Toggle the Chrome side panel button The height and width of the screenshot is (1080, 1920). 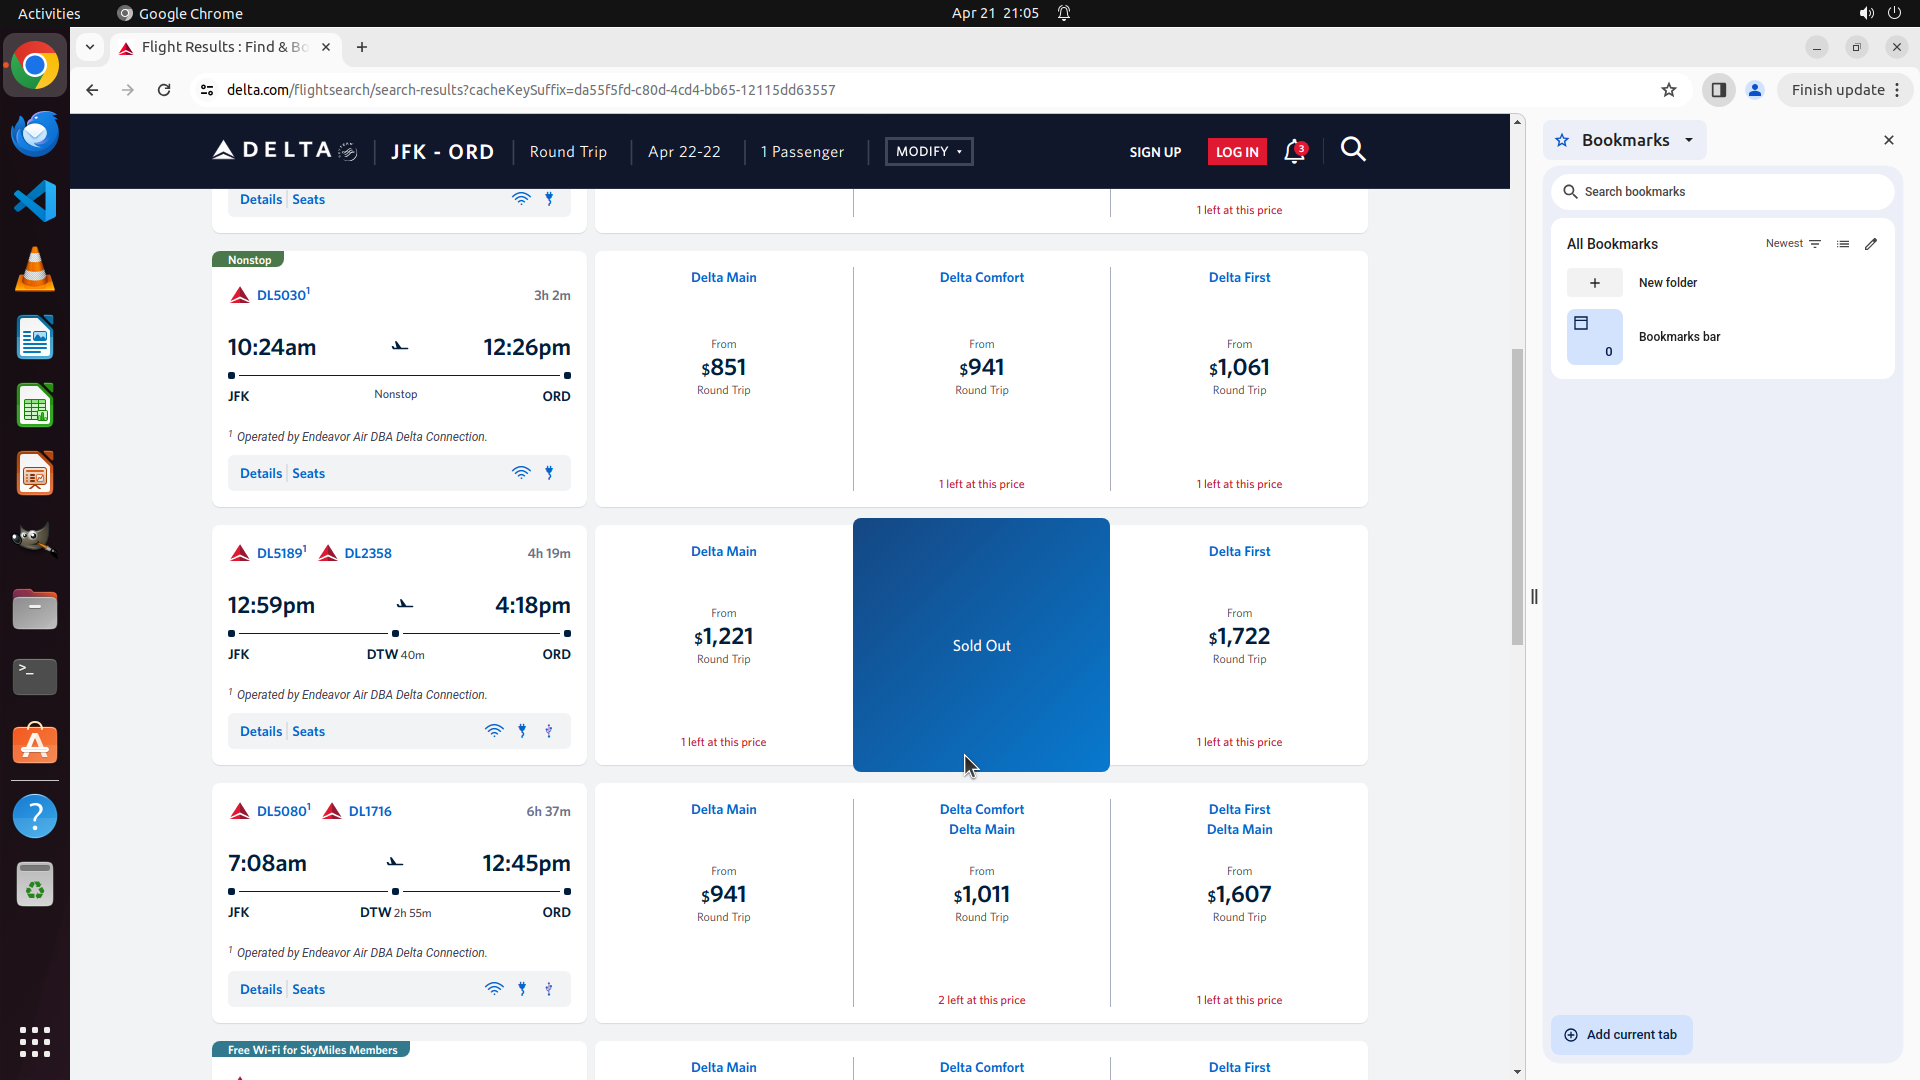coord(1718,90)
